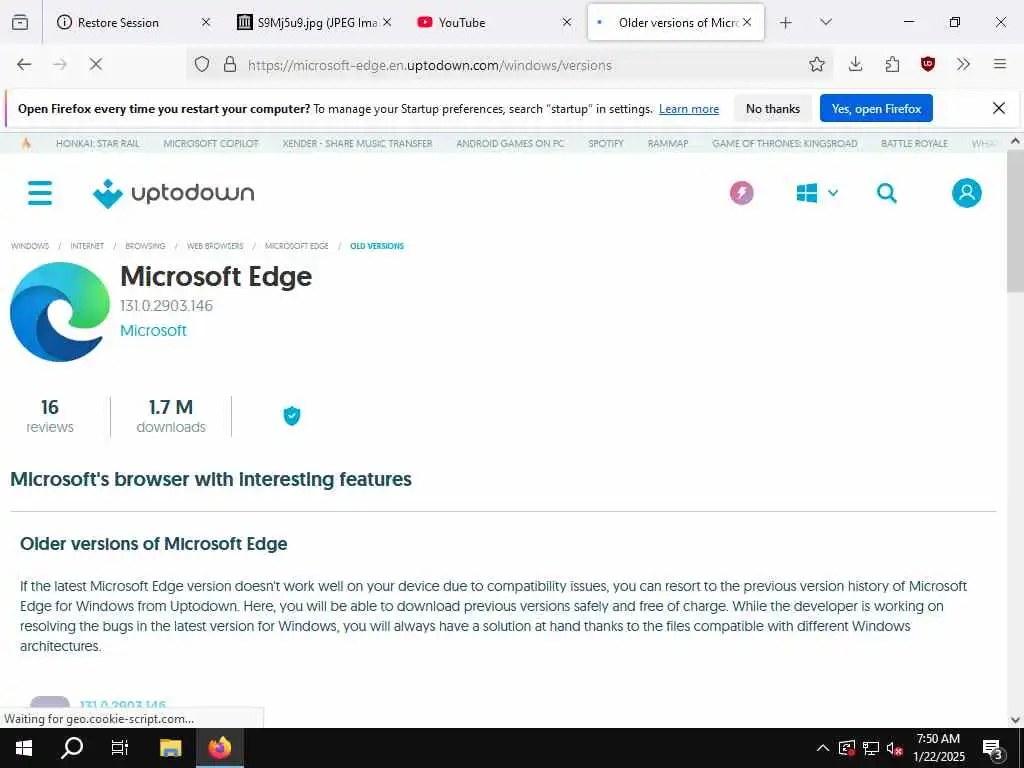Click the Firefox taskbar icon
The height and width of the screenshot is (768, 1024).
point(220,748)
